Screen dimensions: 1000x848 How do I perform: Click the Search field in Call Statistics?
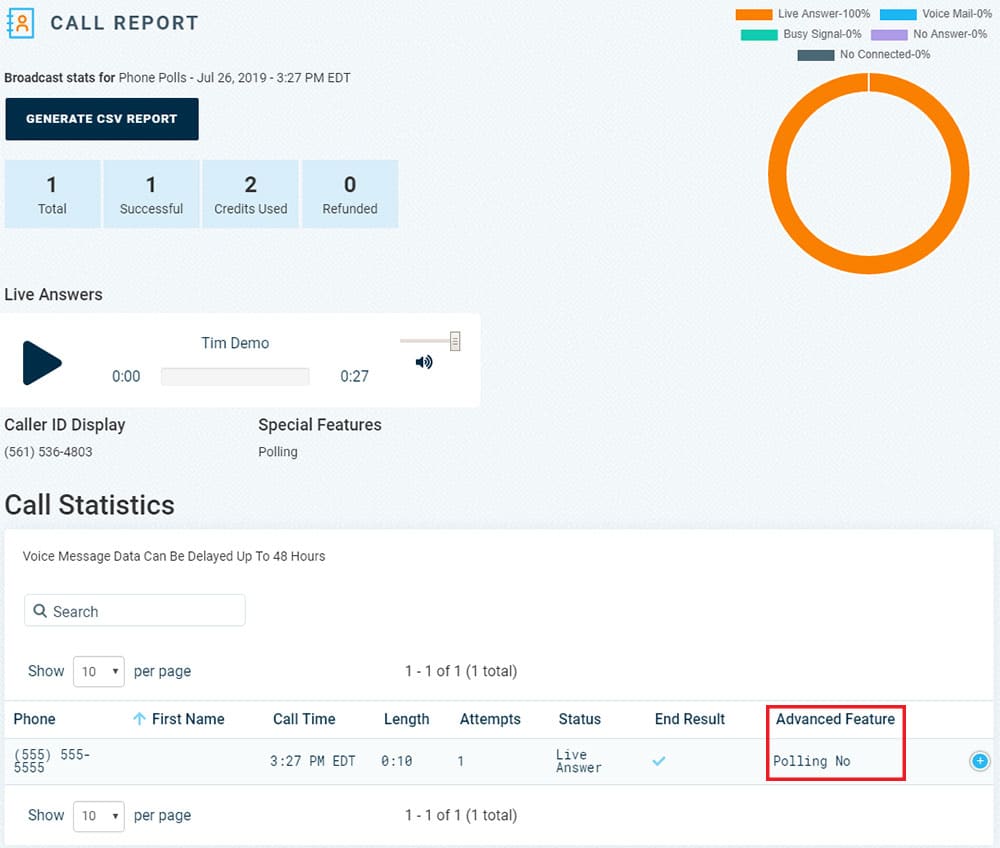(135, 611)
